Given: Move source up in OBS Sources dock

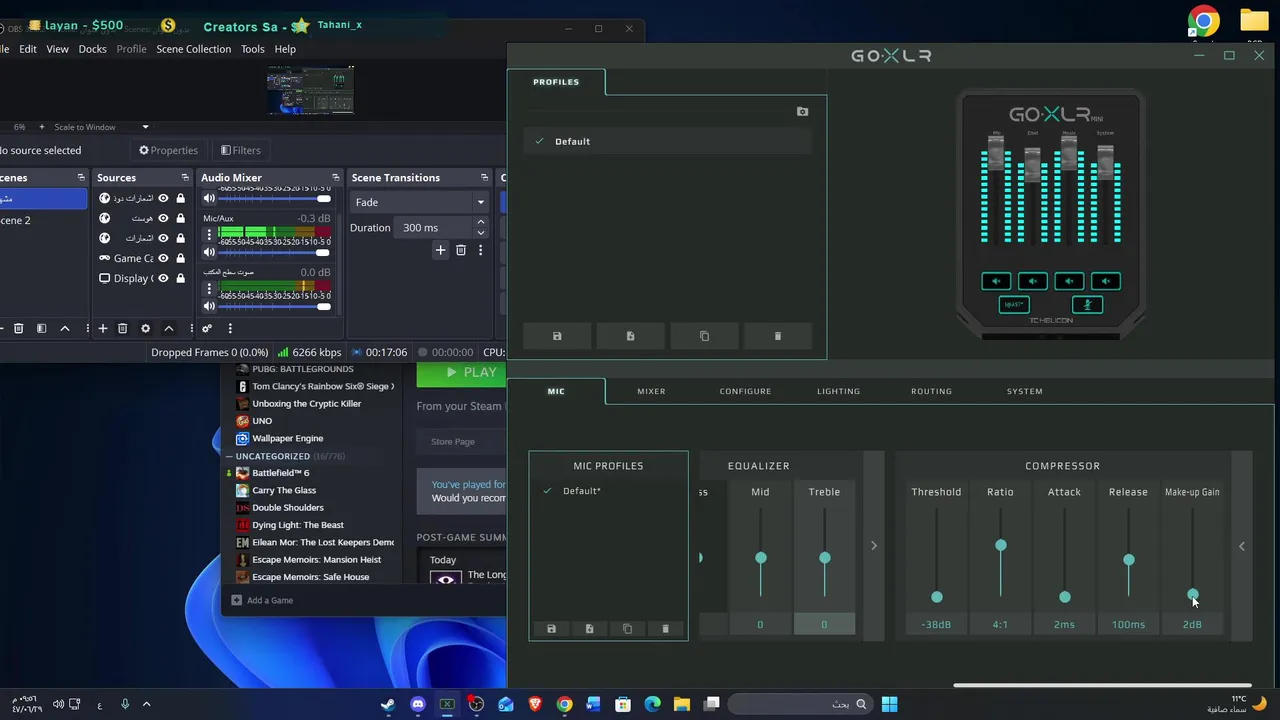Looking at the screenshot, I should click(169, 328).
